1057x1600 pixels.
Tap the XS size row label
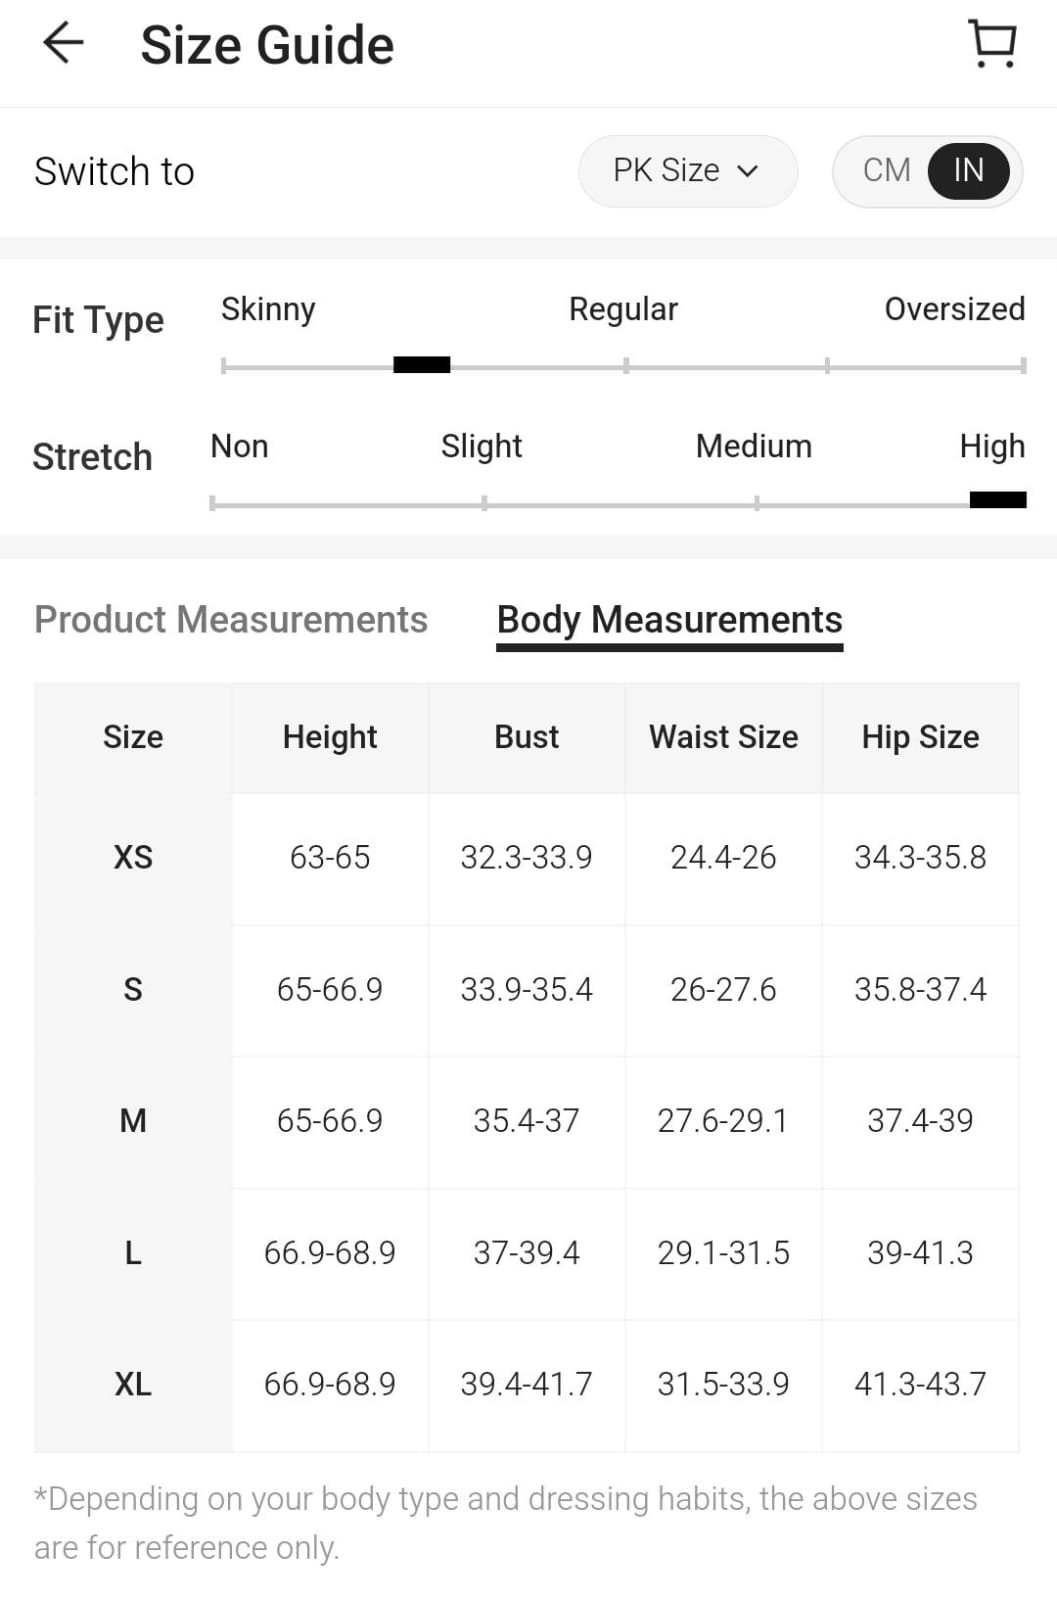[133, 858]
